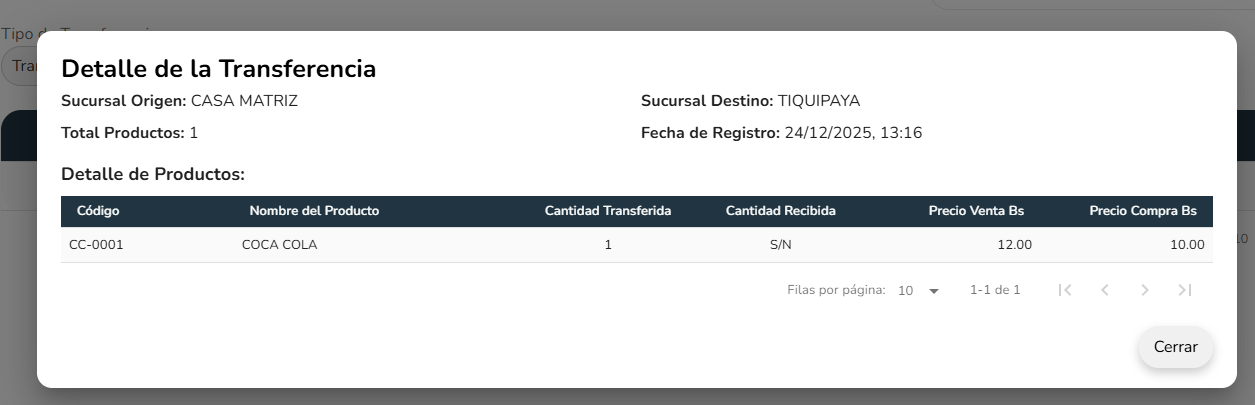This screenshot has width=1255, height=405.
Task: Sort by the Precio Venta Bs header
Action: point(975,211)
